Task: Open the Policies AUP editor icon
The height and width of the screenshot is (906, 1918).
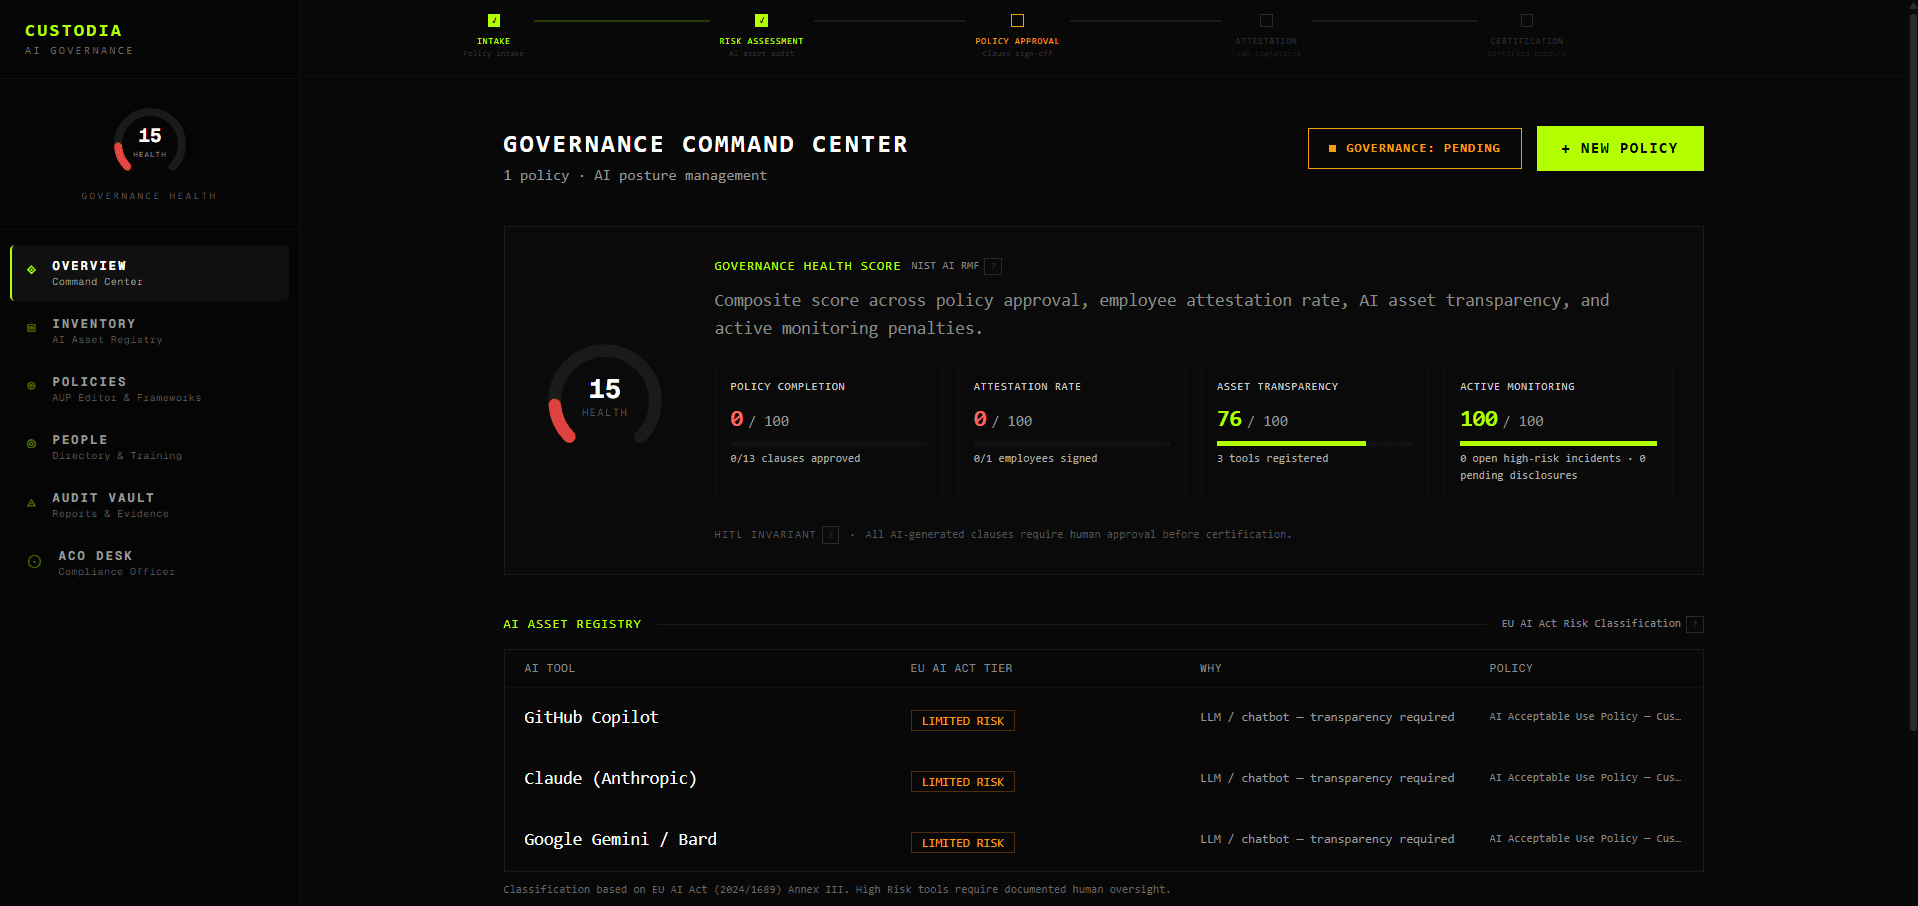Action: [x=33, y=385]
